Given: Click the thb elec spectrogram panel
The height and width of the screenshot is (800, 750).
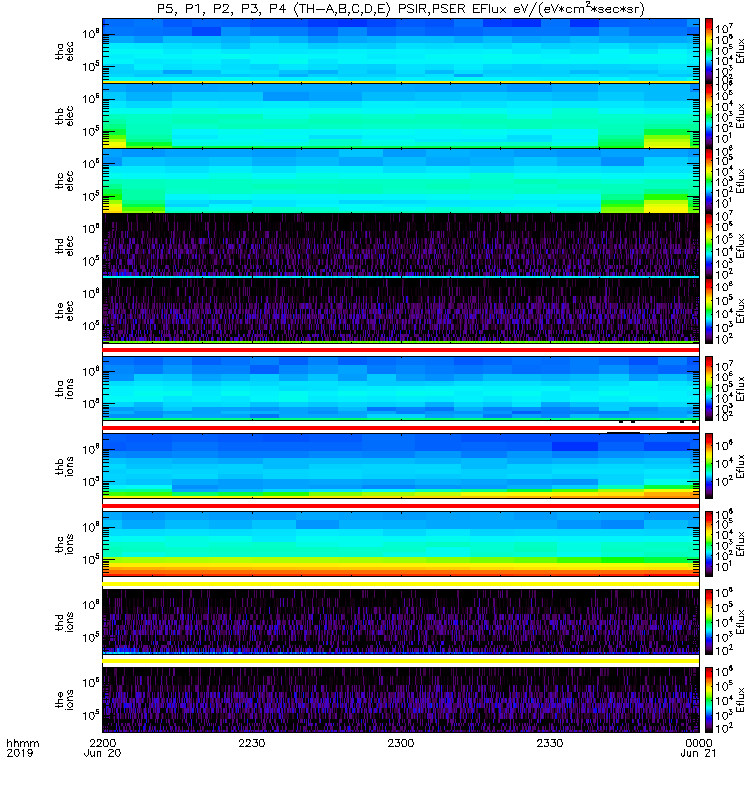Looking at the screenshot, I should coord(401,116).
